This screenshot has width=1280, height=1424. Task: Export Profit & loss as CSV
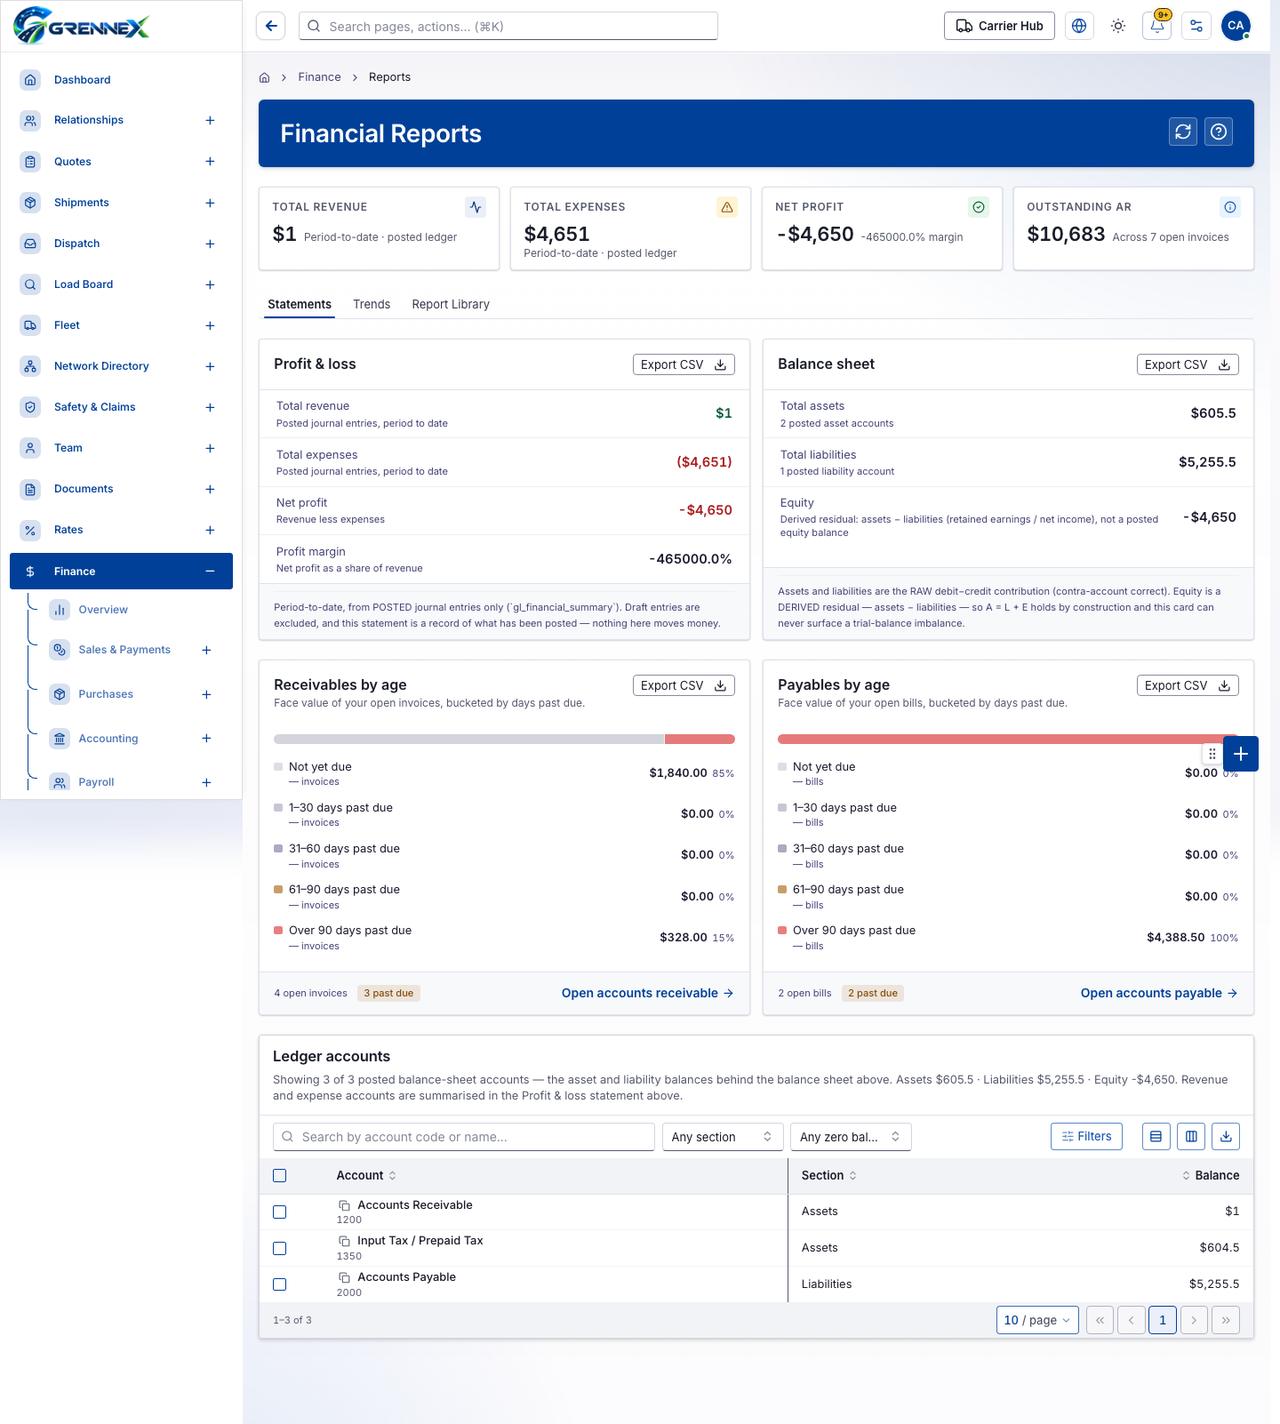tap(684, 365)
